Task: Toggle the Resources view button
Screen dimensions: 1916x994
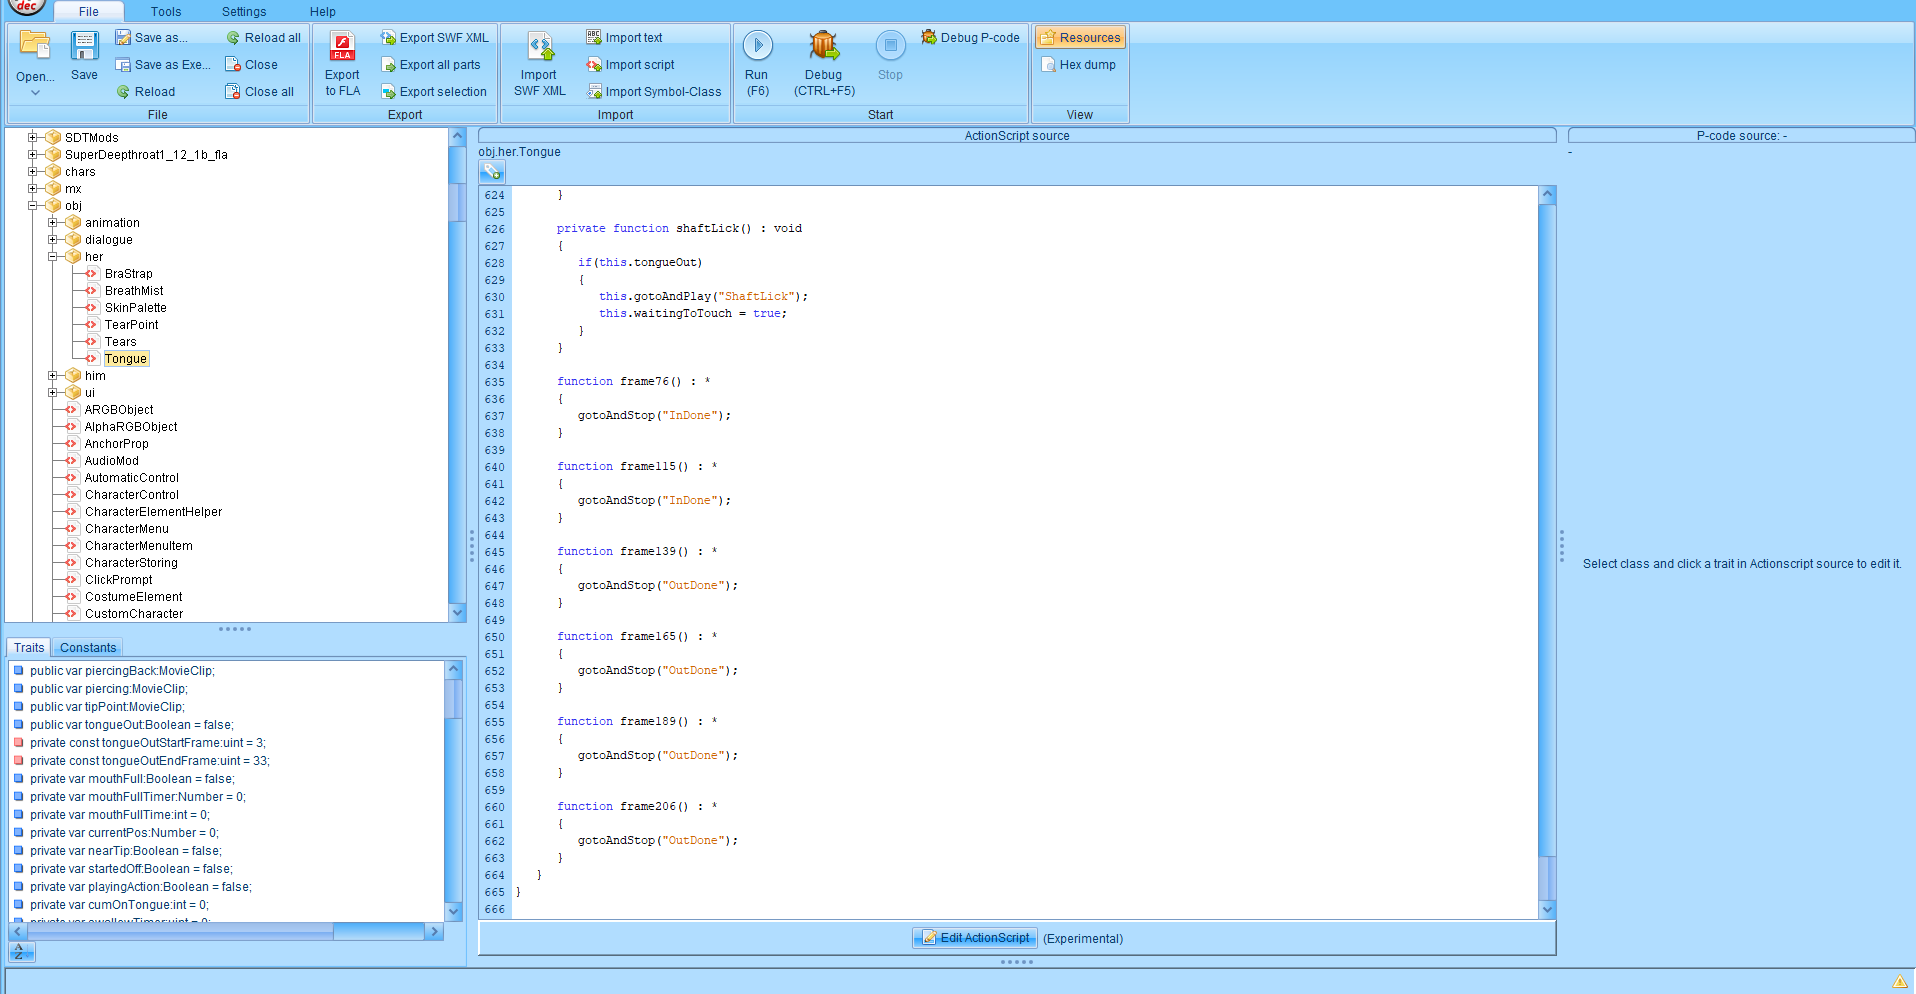Action: tap(1080, 38)
